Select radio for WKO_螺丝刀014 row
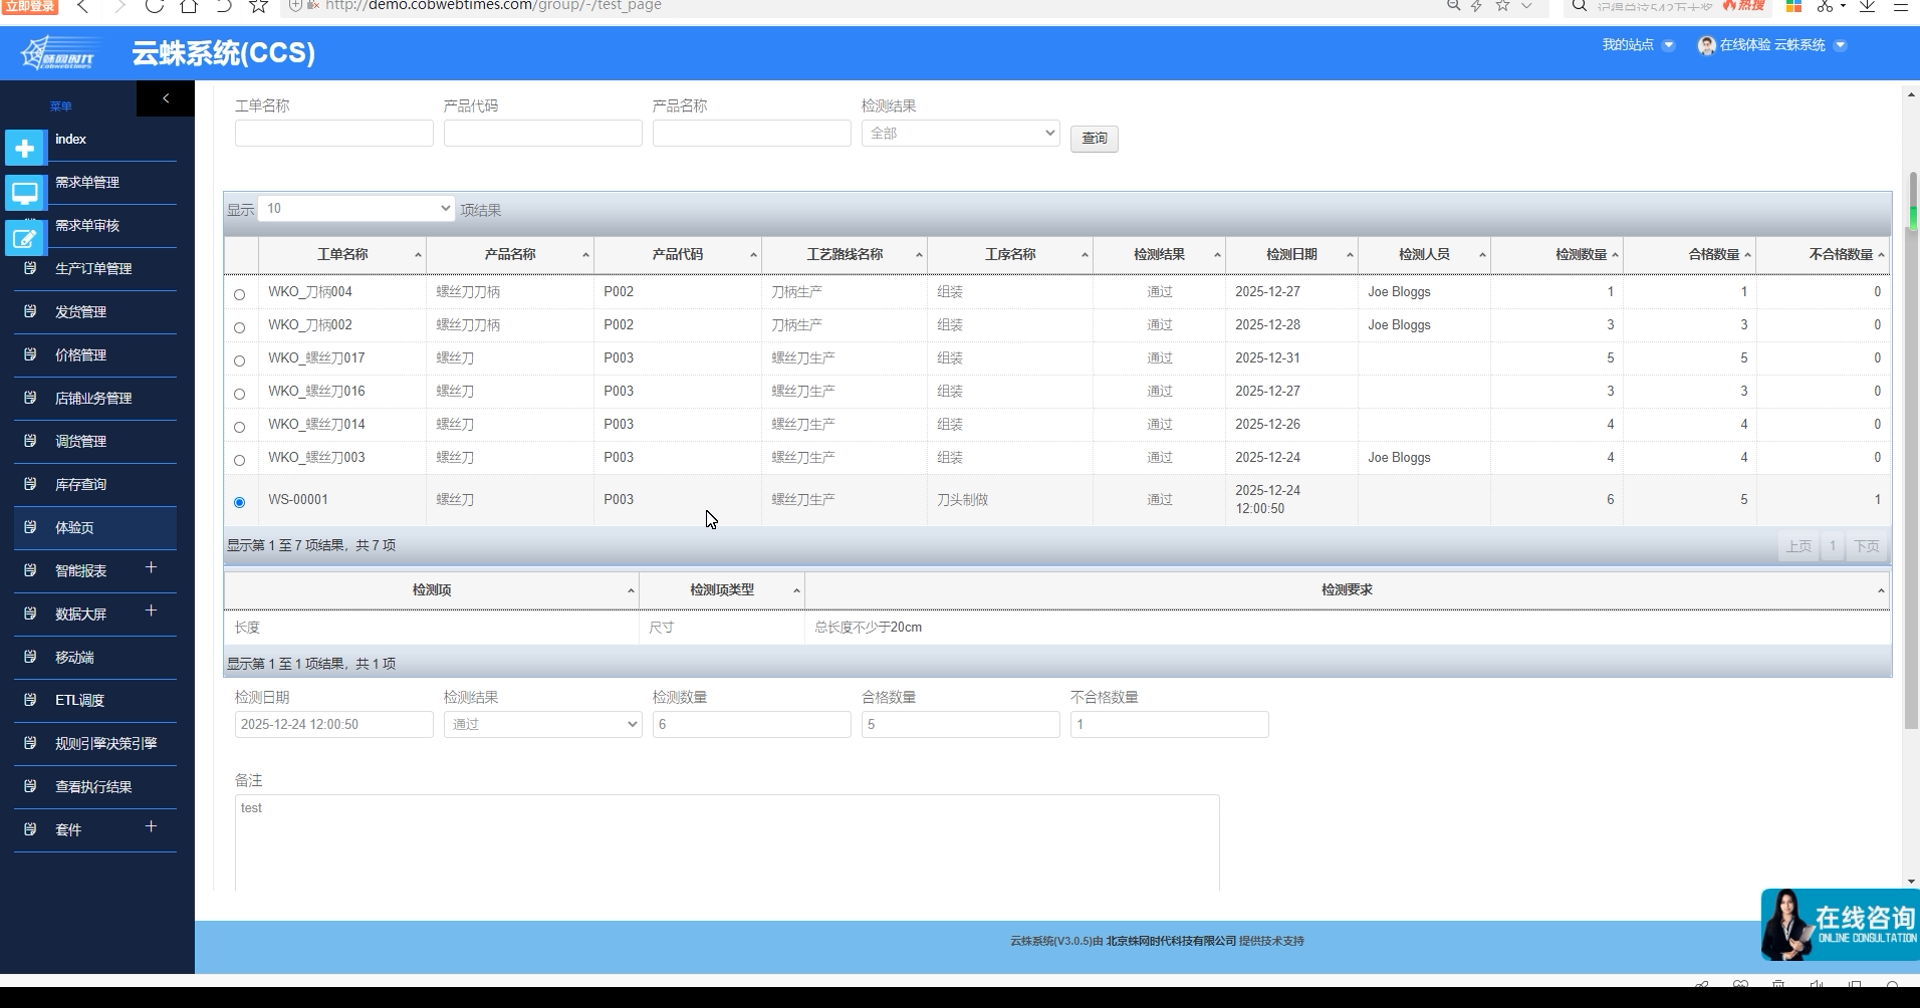 pyautogui.click(x=239, y=426)
